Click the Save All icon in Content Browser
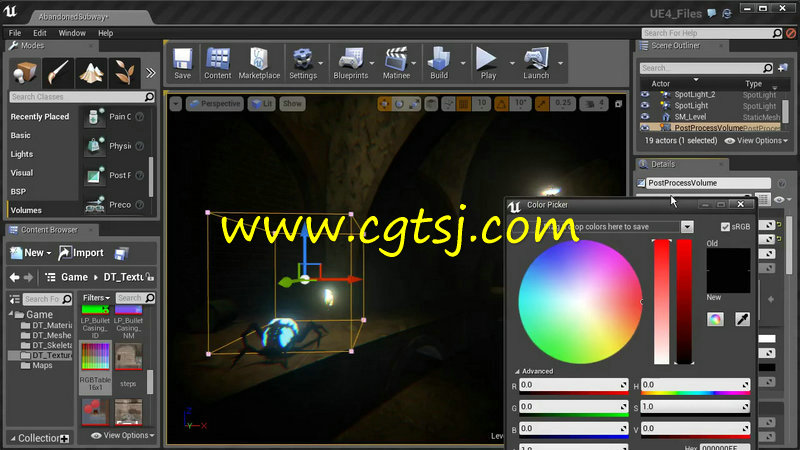Viewport: 800px width, 450px height. click(121, 253)
